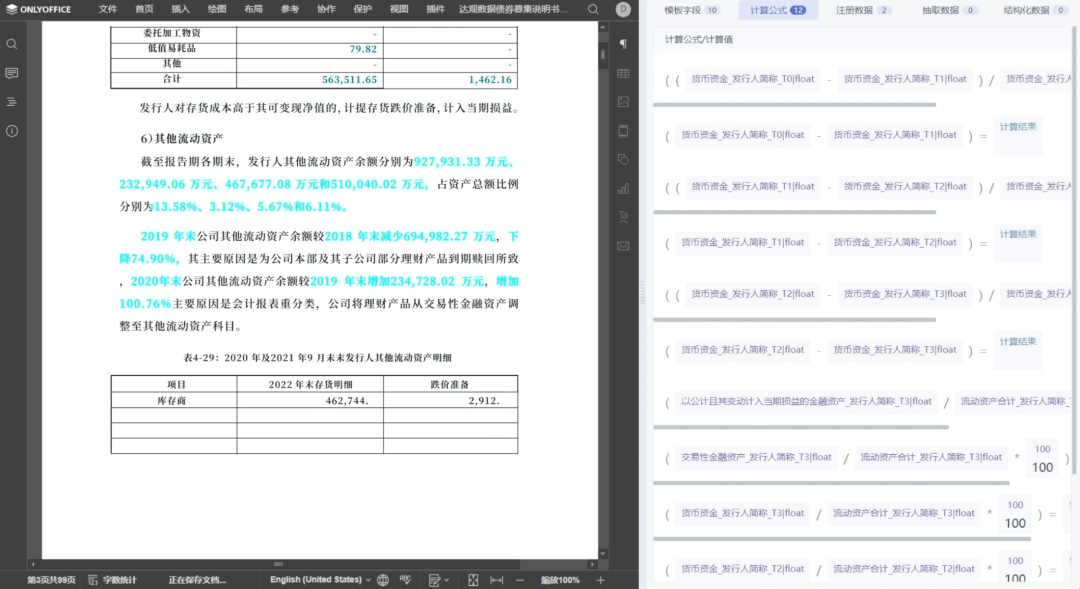Switch to the 注册数据 tab
The height and width of the screenshot is (589, 1080).
pos(862,10)
